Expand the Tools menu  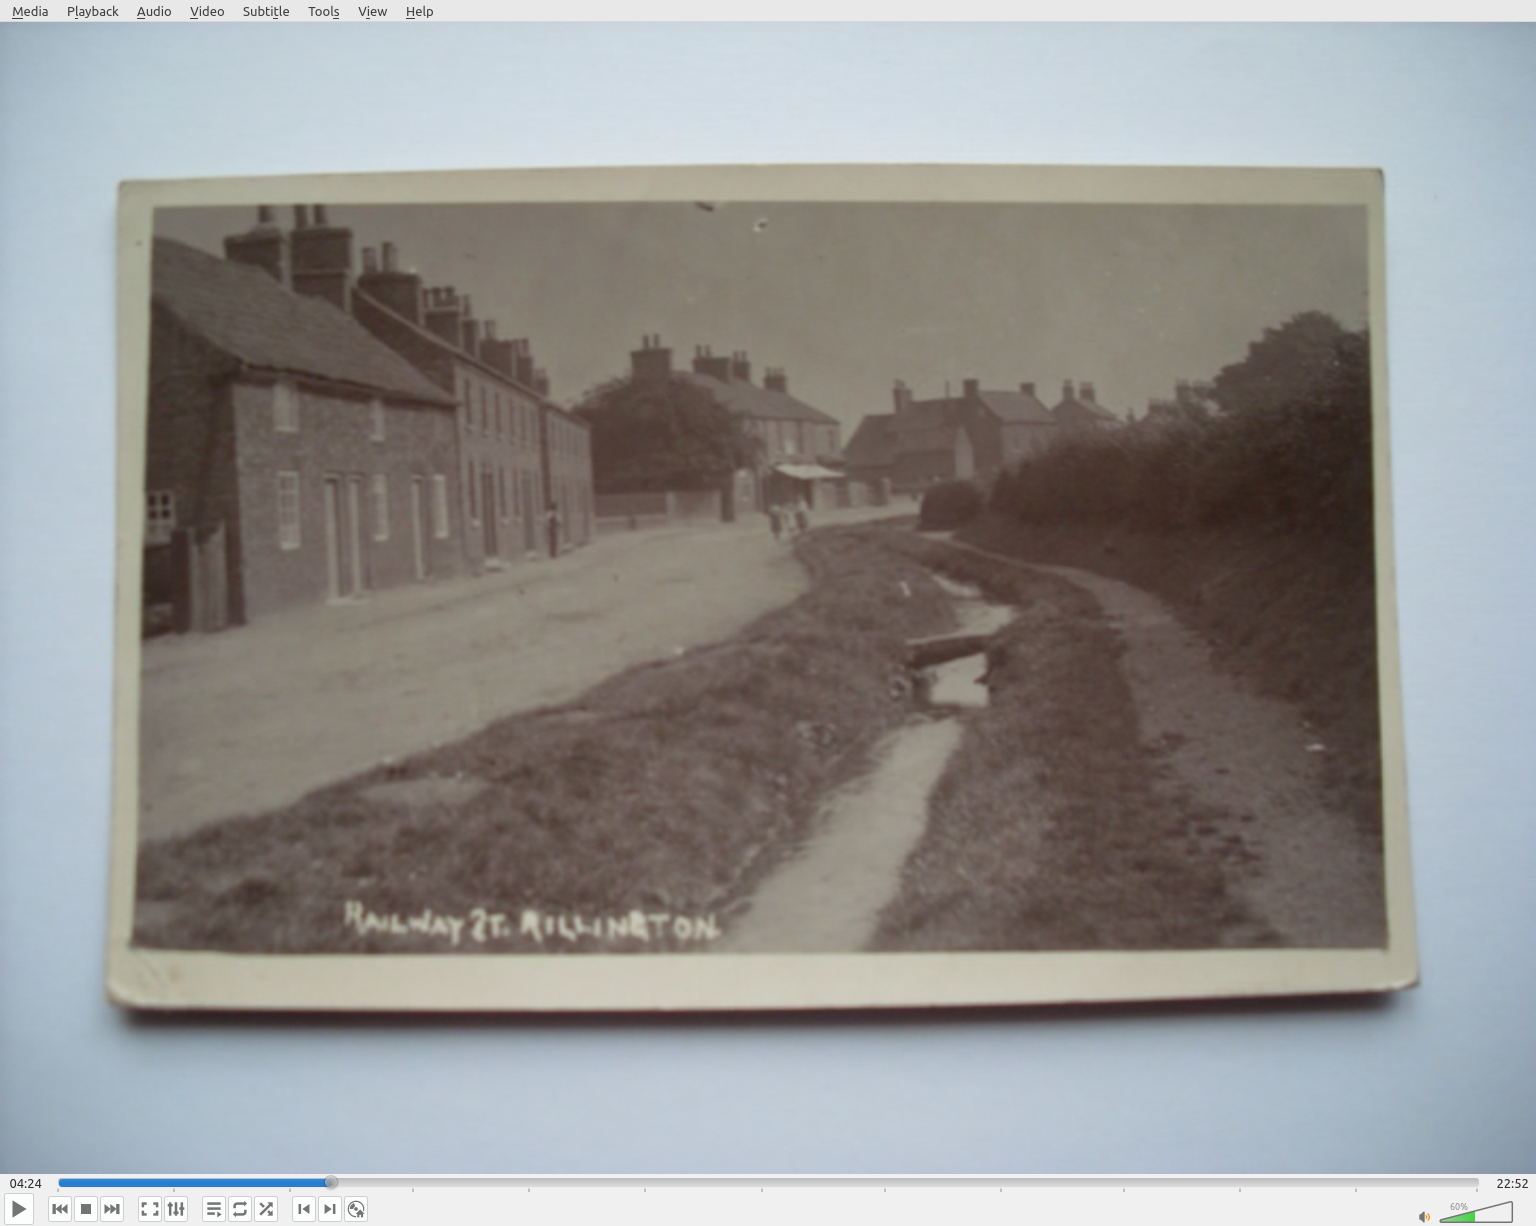click(x=323, y=11)
